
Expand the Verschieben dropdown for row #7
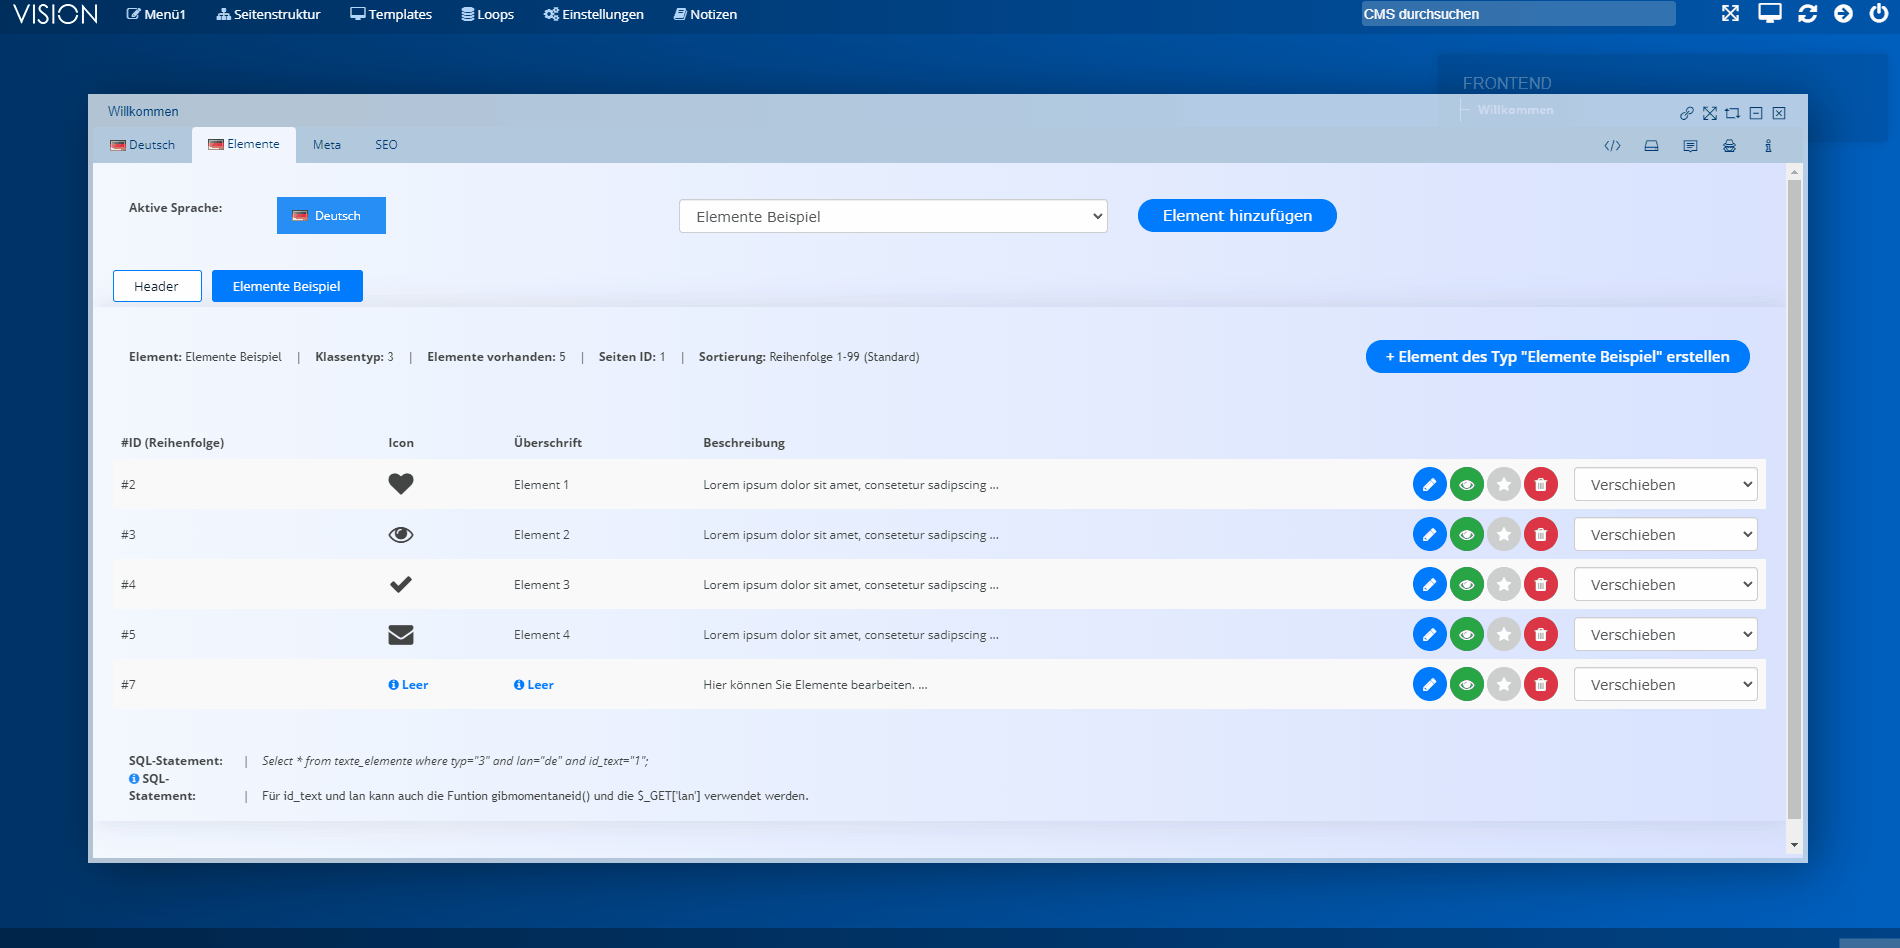click(x=1665, y=685)
